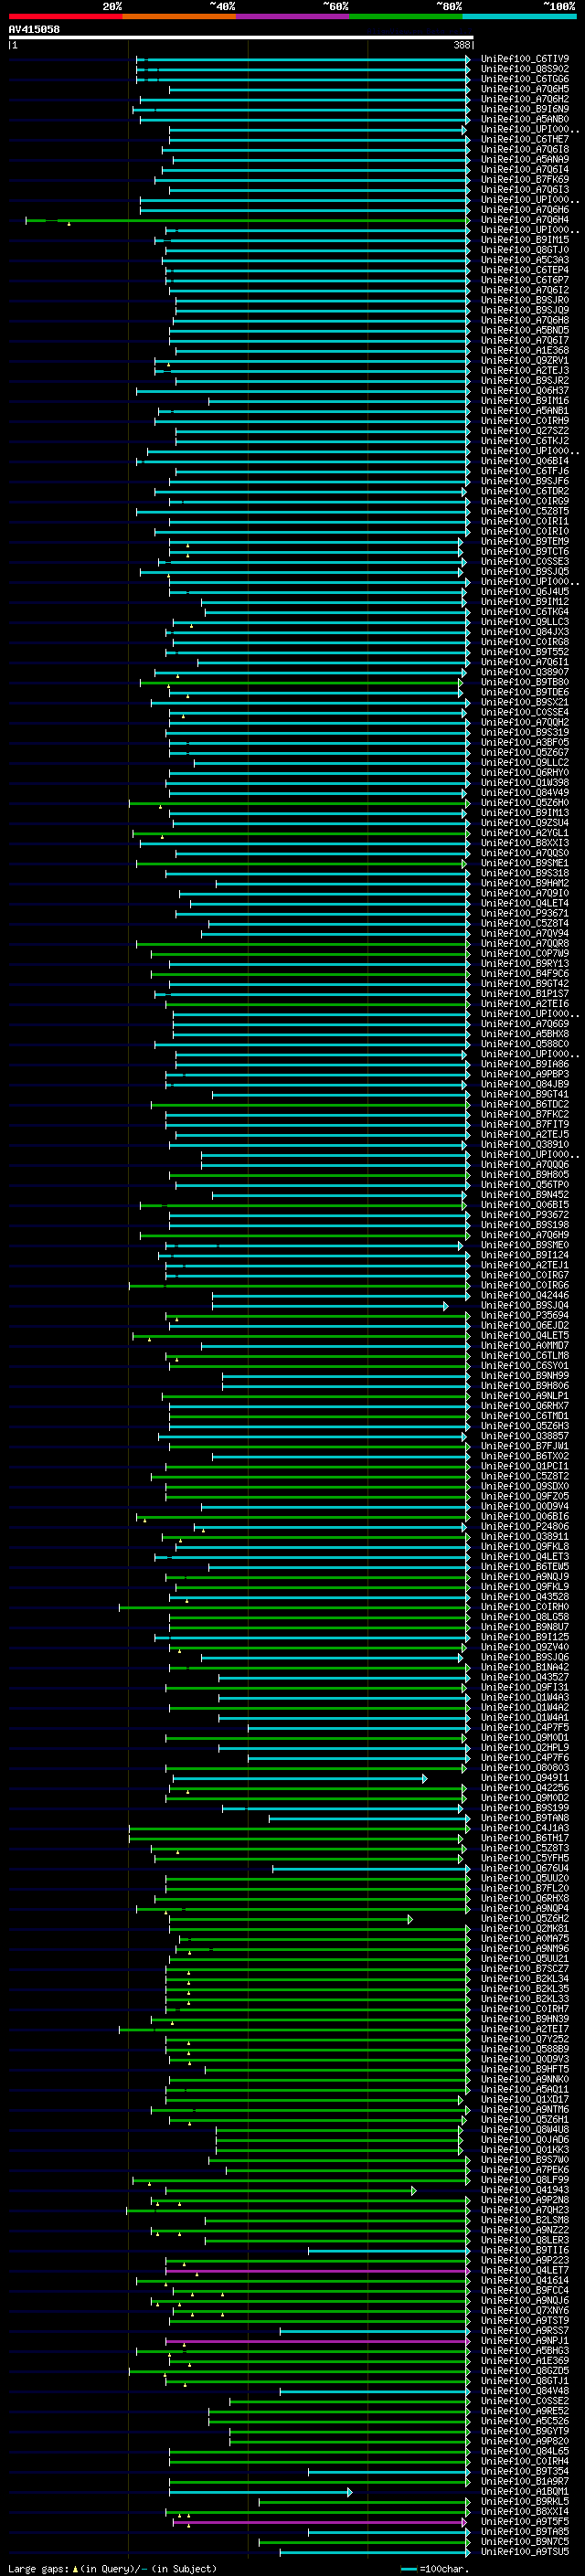The width and height of the screenshot is (585, 2576).
Task: Click the query end position 388
Action: pos(462,45)
